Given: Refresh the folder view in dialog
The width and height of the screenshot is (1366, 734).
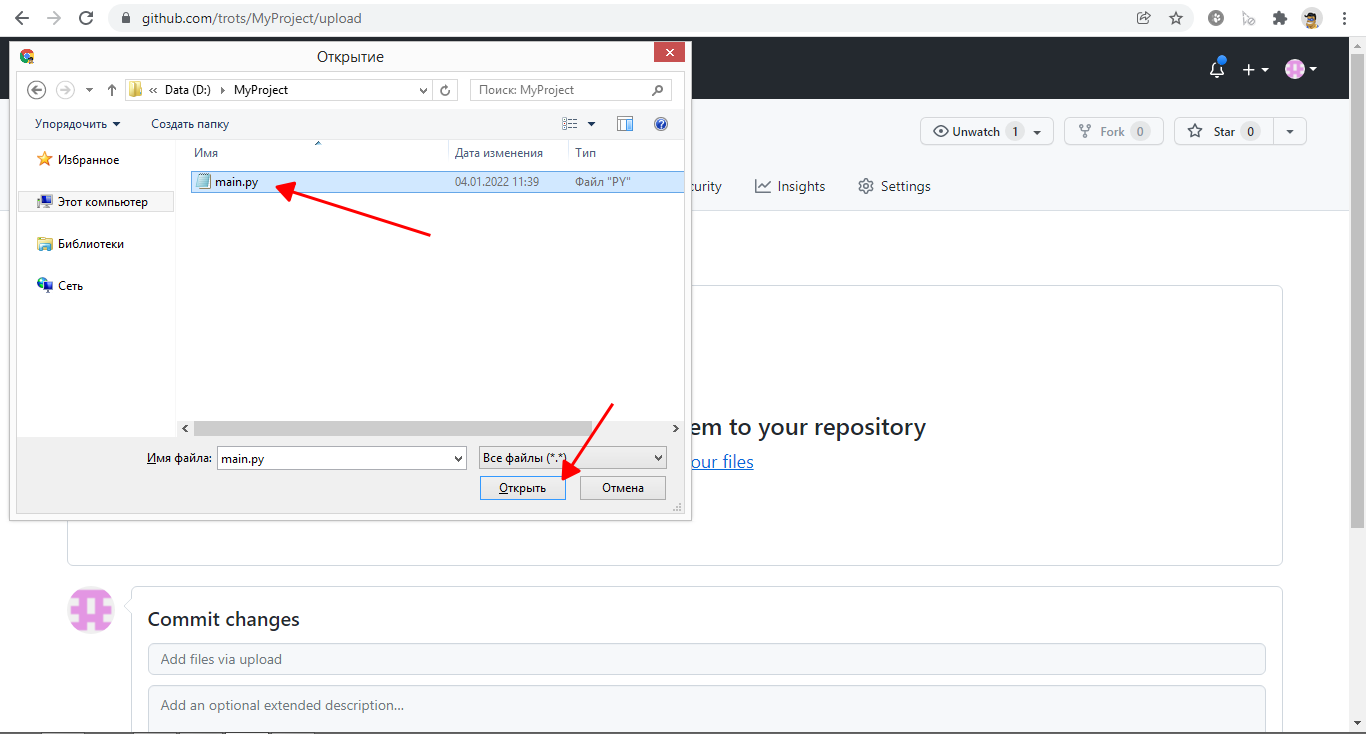Looking at the screenshot, I should pyautogui.click(x=446, y=90).
